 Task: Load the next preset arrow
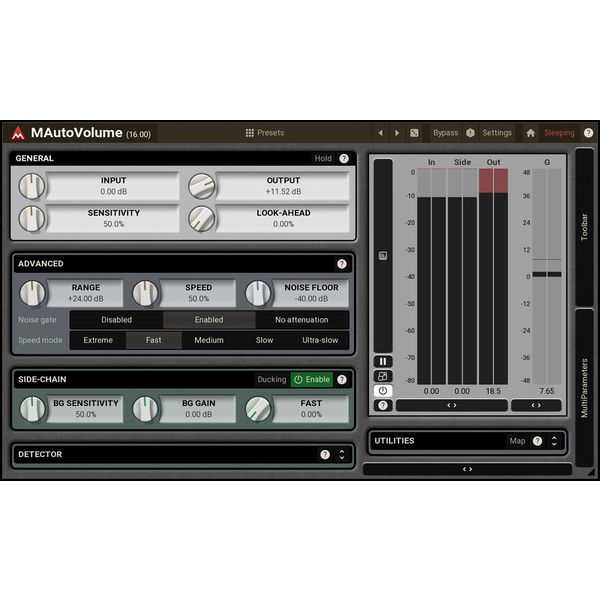click(x=397, y=133)
